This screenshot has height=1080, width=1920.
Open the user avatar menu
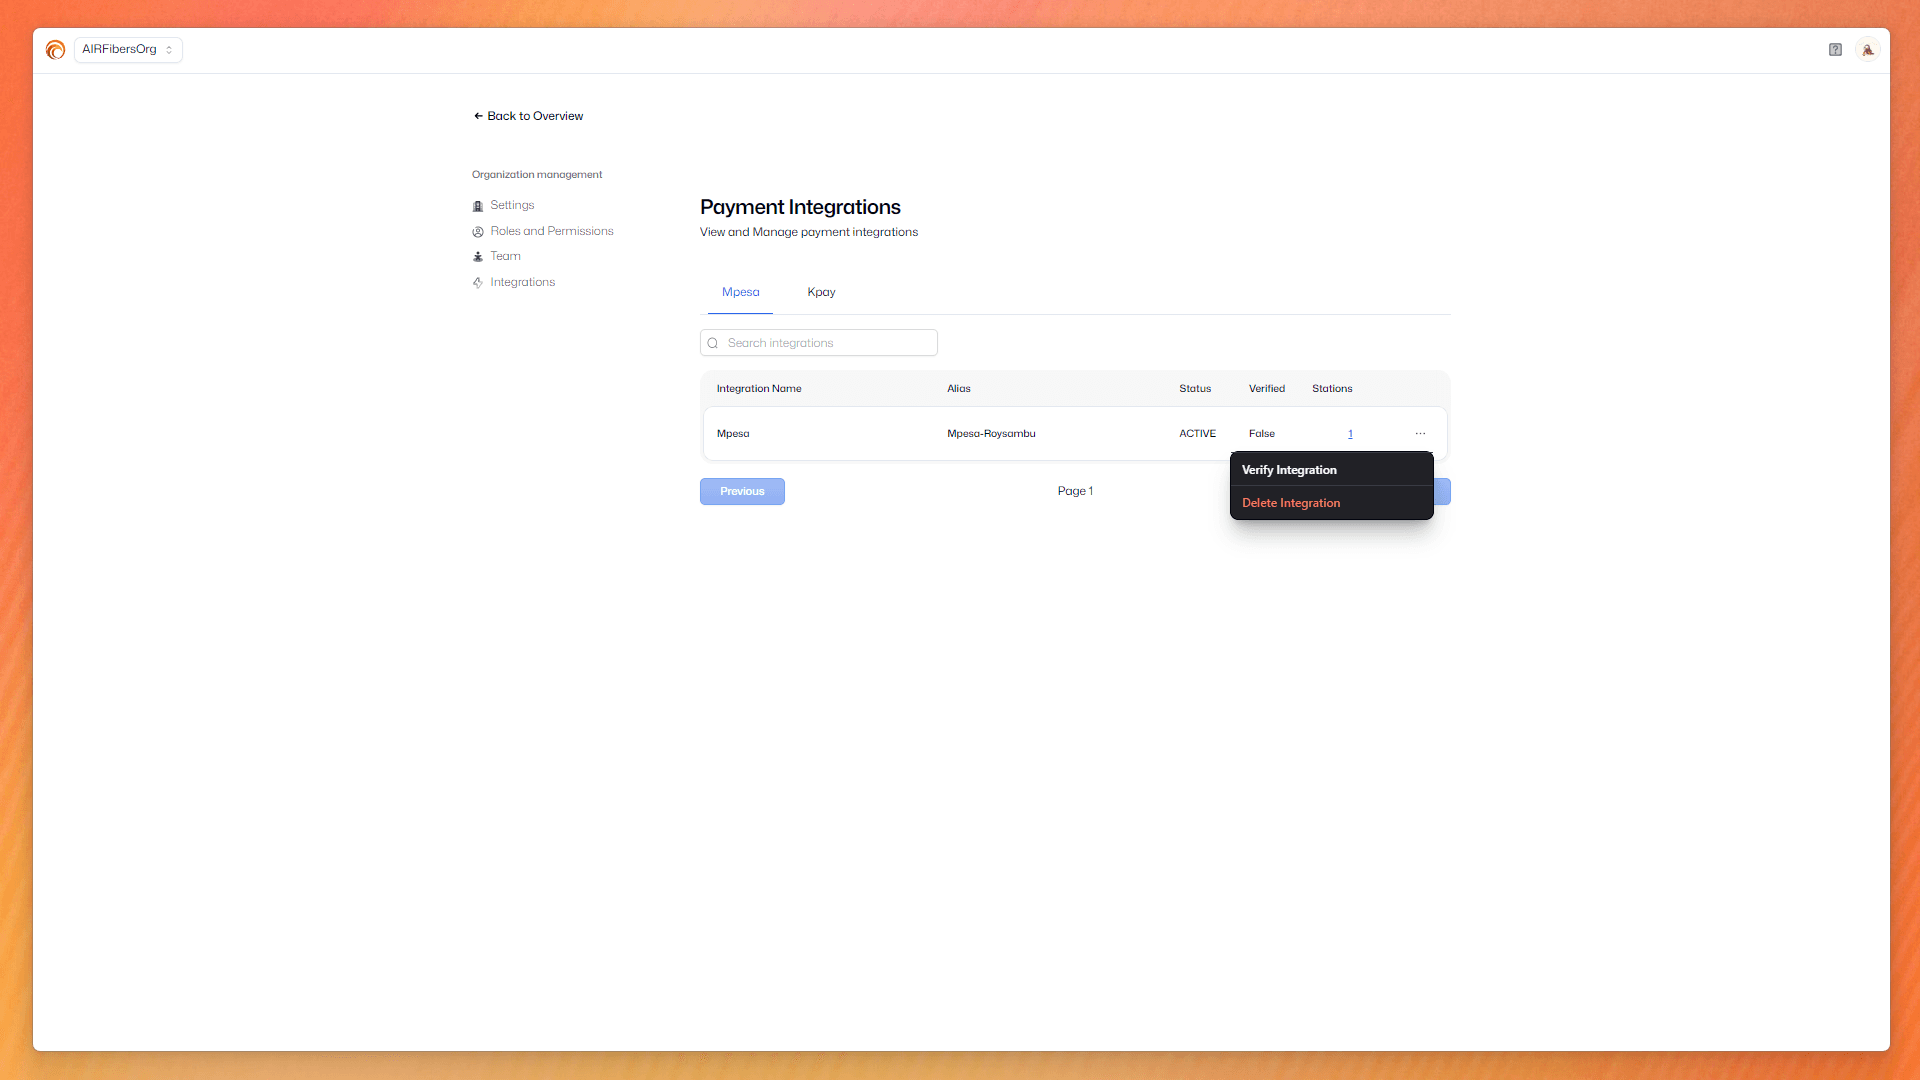(1867, 50)
